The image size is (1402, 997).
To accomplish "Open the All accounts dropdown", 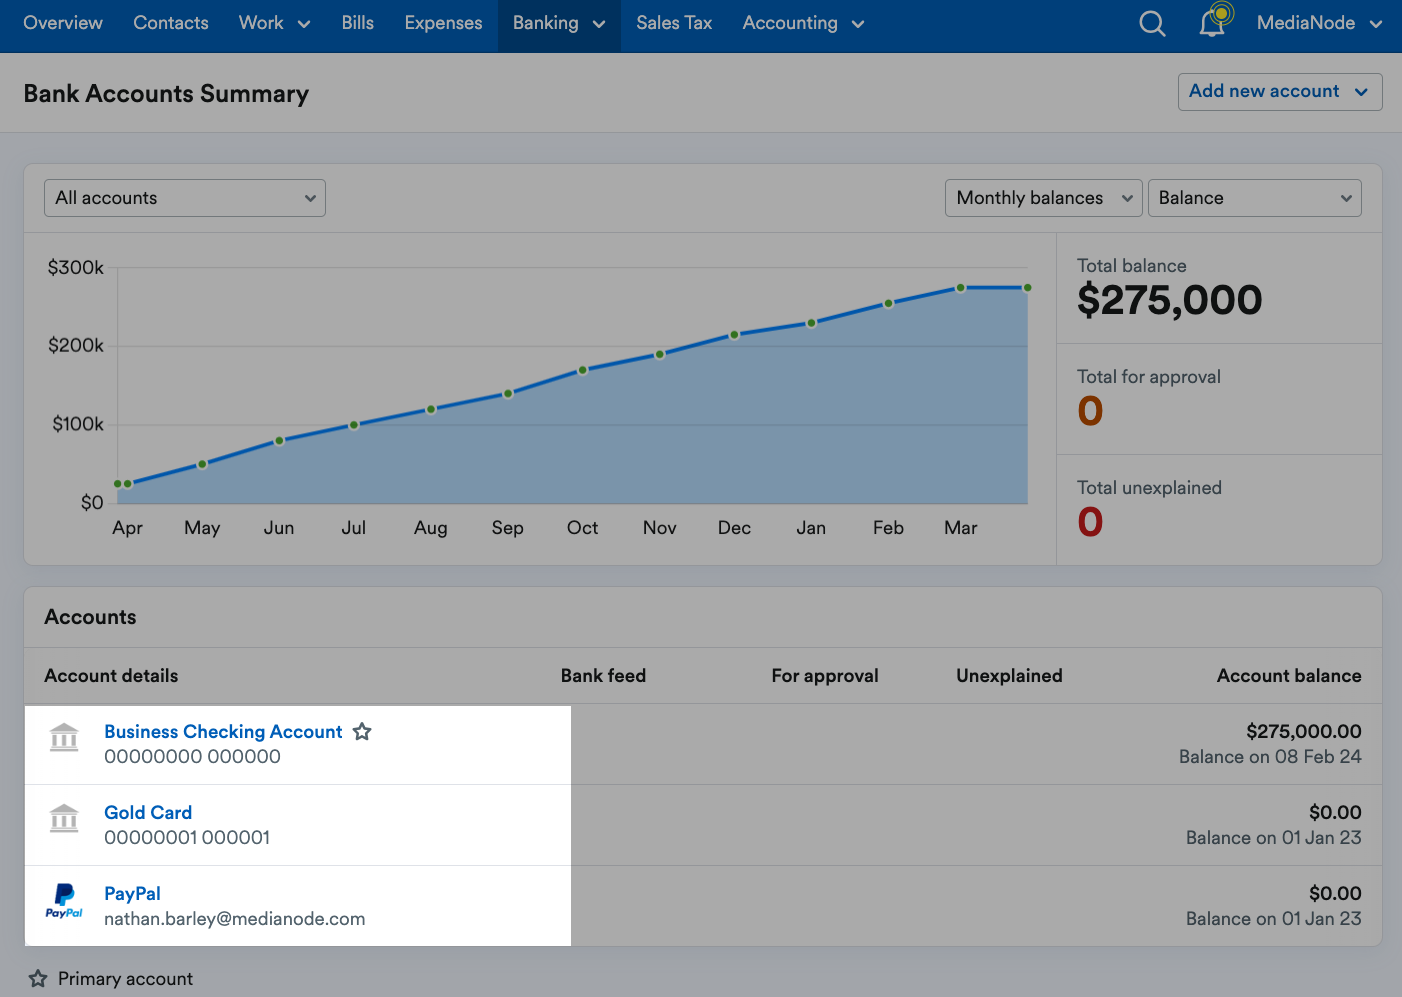I will tap(184, 197).
